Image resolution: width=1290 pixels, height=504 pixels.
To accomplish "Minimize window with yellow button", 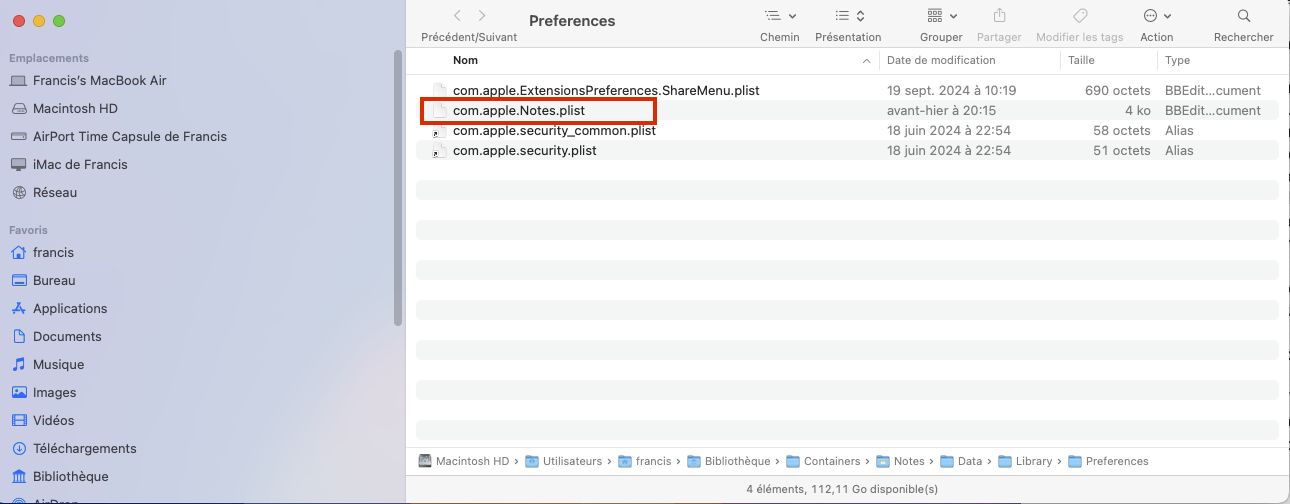I will click(39, 20).
